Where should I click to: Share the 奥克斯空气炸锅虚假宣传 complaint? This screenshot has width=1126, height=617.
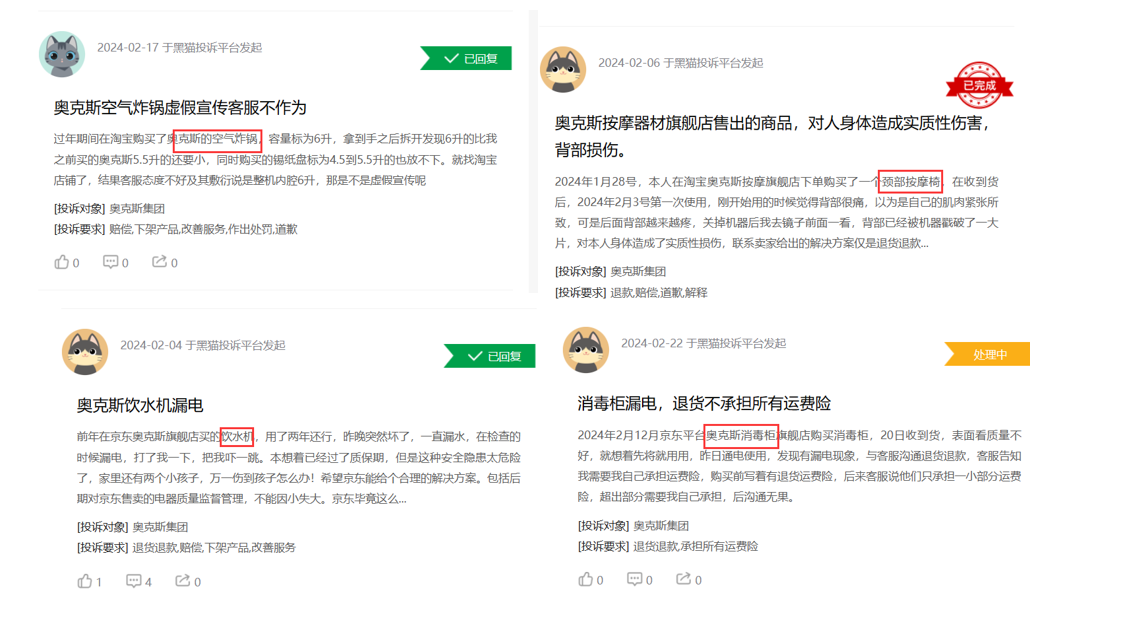pos(164,262)
